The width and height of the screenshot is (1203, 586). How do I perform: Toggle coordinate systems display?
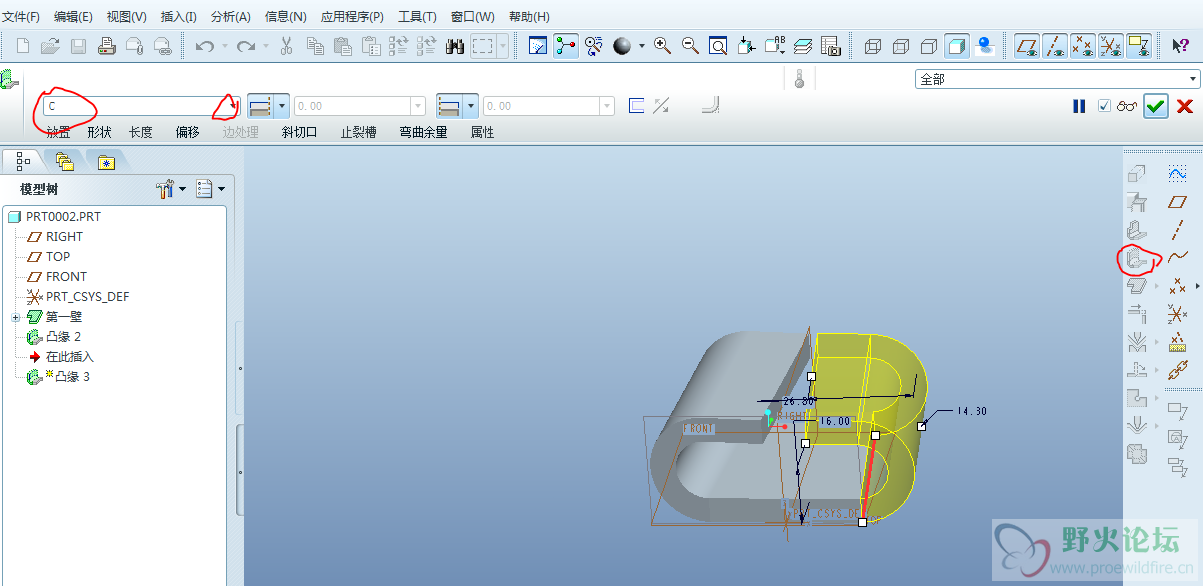[x=1110, y=45]
